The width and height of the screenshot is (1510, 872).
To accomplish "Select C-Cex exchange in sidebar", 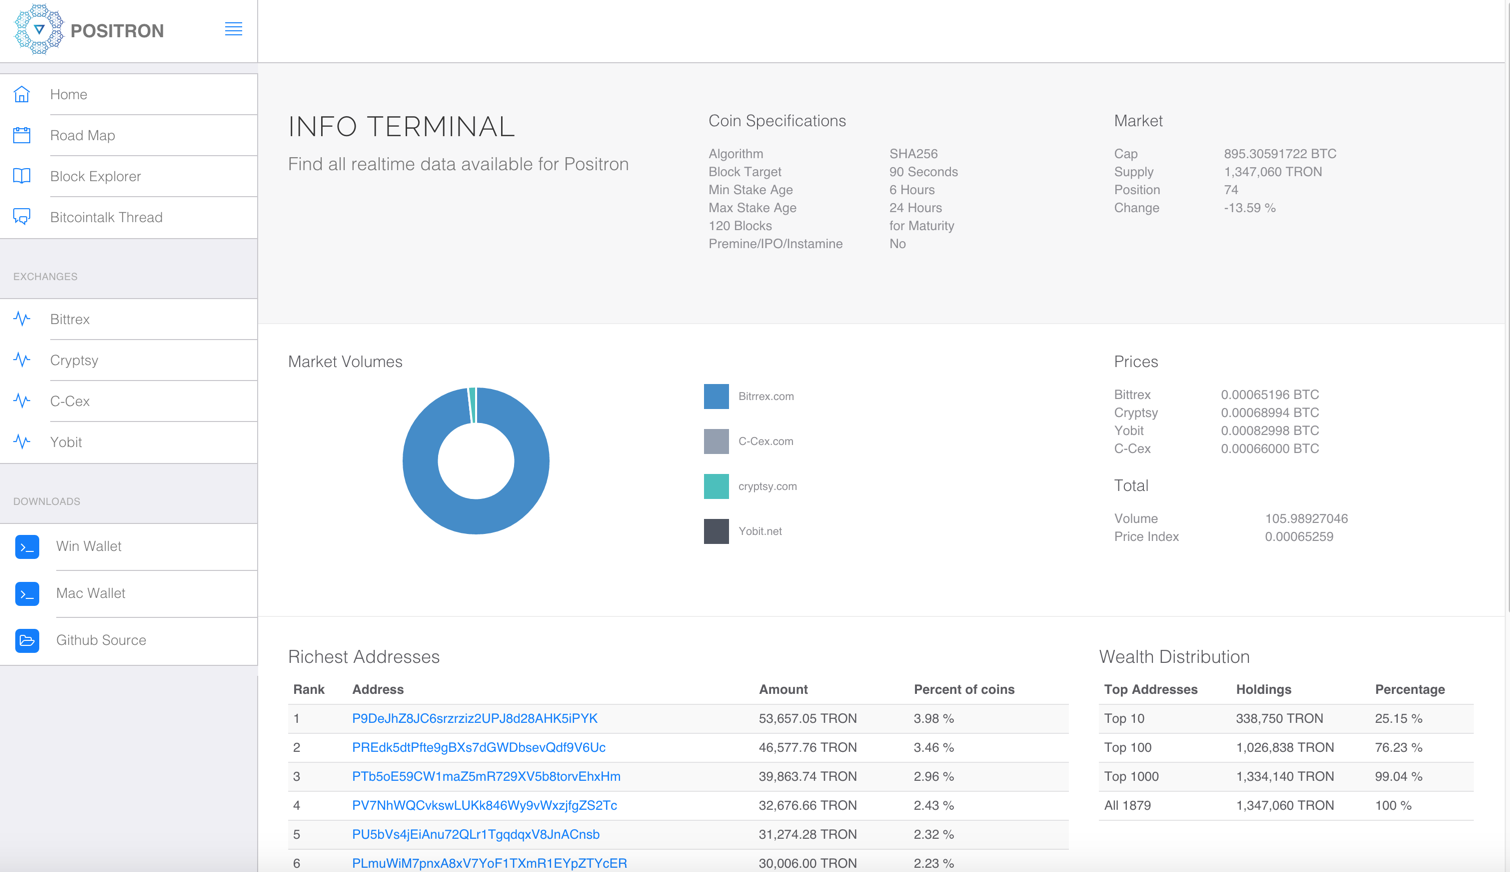I will [129, 401].
